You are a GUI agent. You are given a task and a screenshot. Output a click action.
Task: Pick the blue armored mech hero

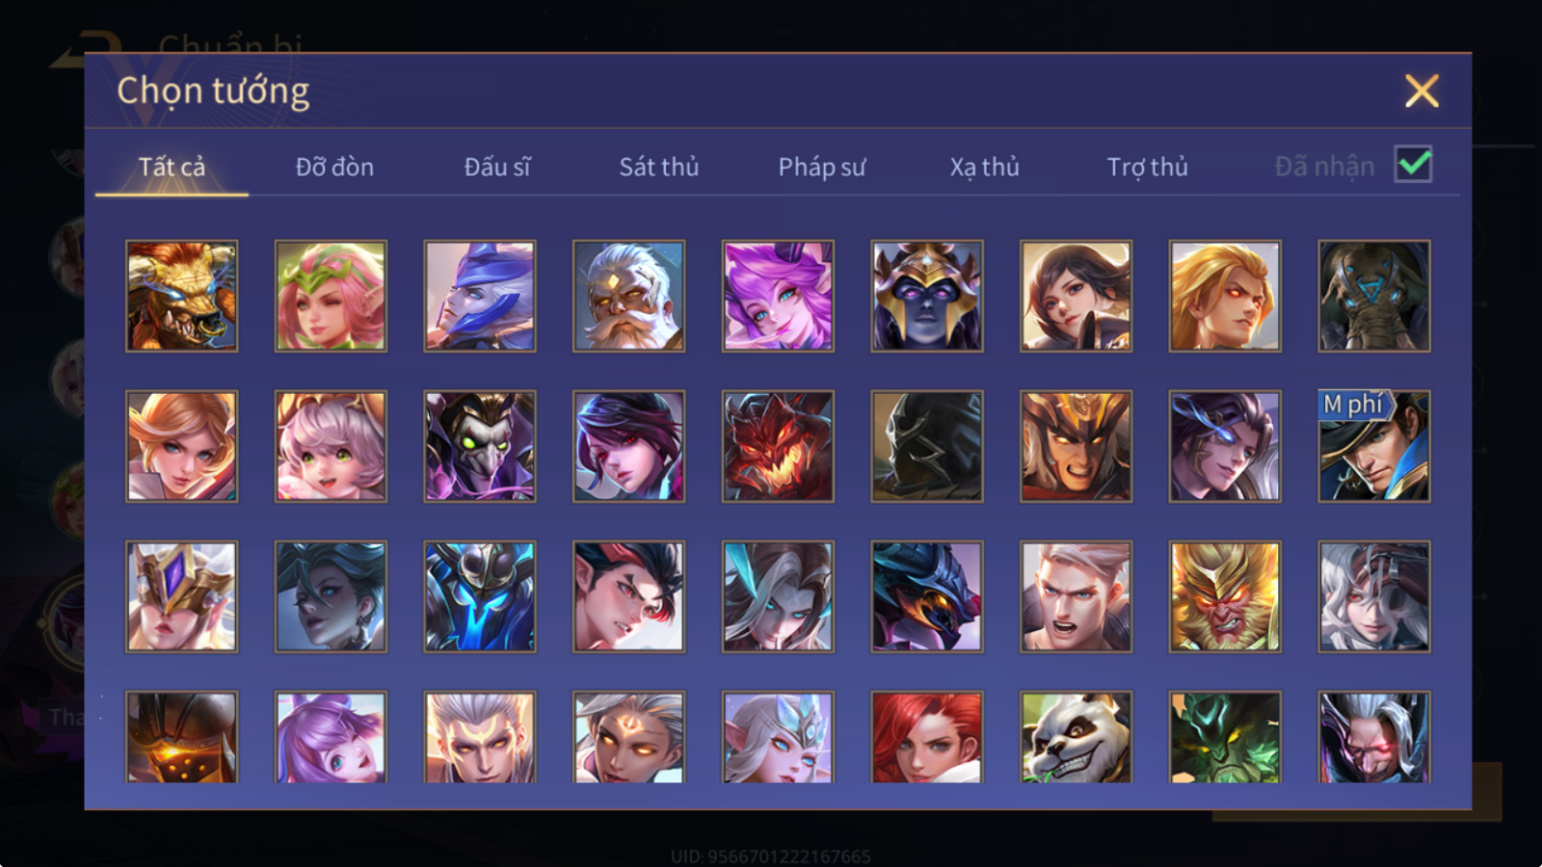480,597
